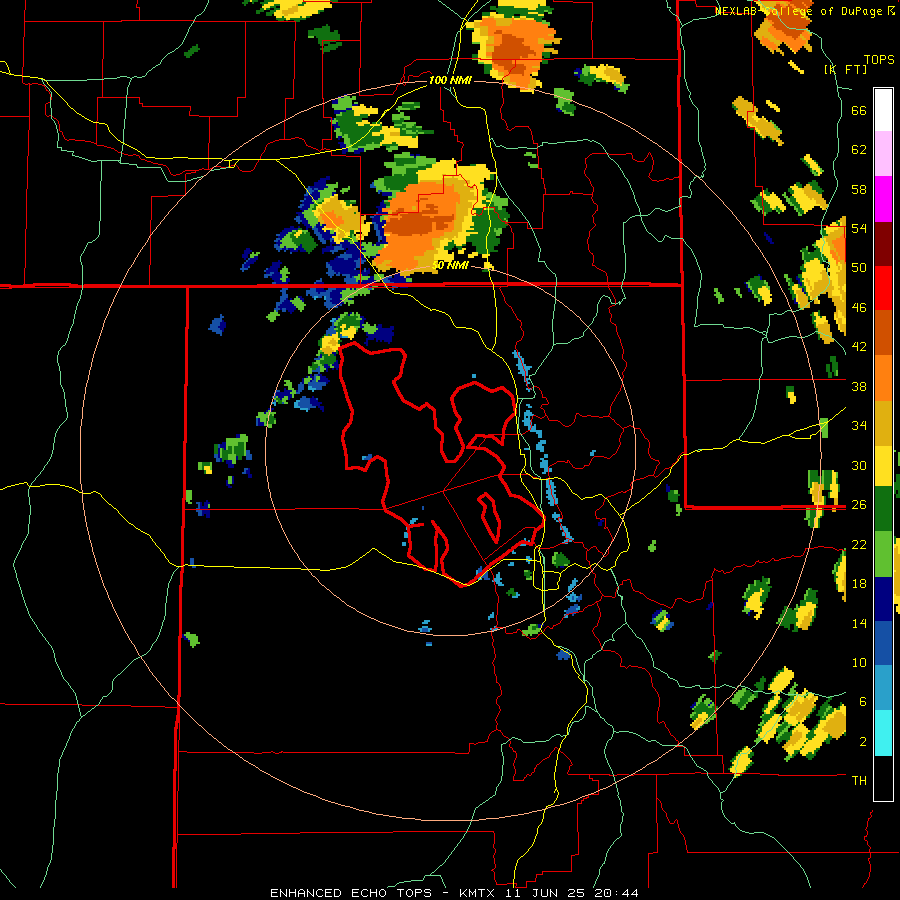The image size is (900, 900).
Task: Click the "TOPS" legend heading
Action: [879, 60]
